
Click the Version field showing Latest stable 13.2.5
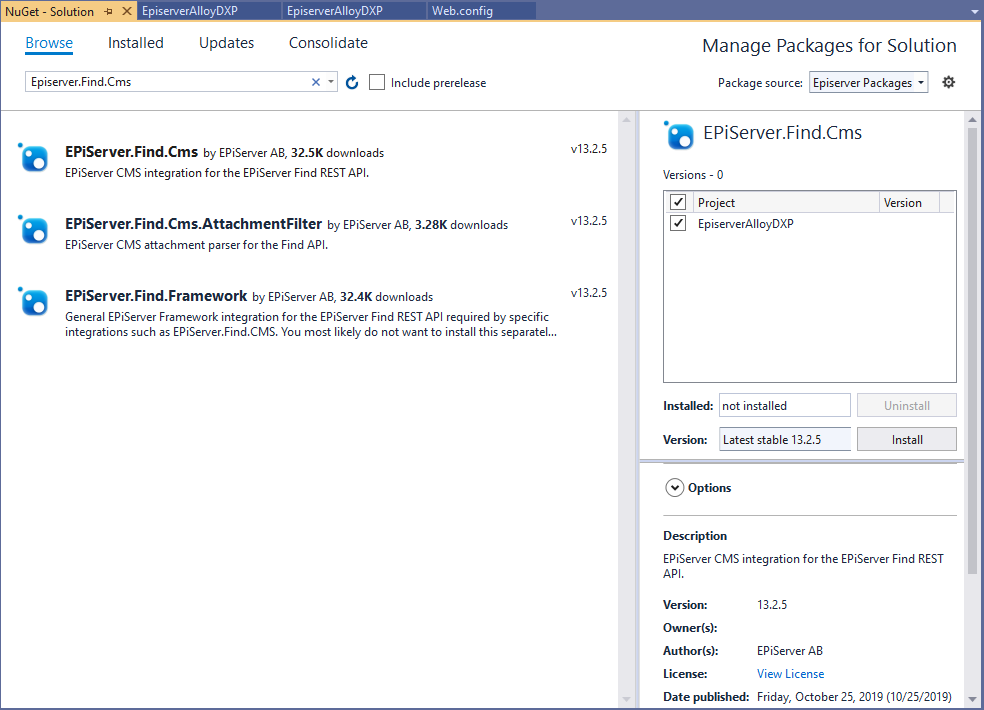[x=784, y=439]
